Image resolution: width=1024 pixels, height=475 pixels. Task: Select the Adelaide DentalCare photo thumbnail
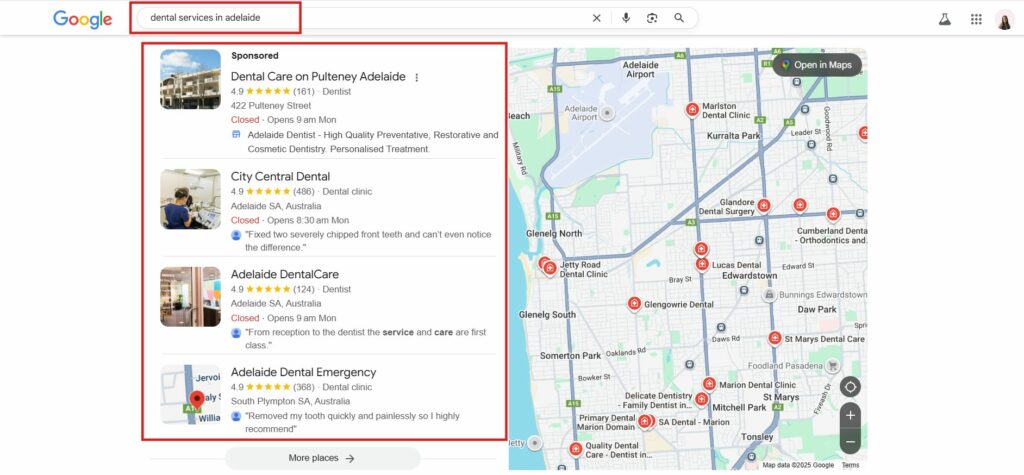[x=190, y=297]
